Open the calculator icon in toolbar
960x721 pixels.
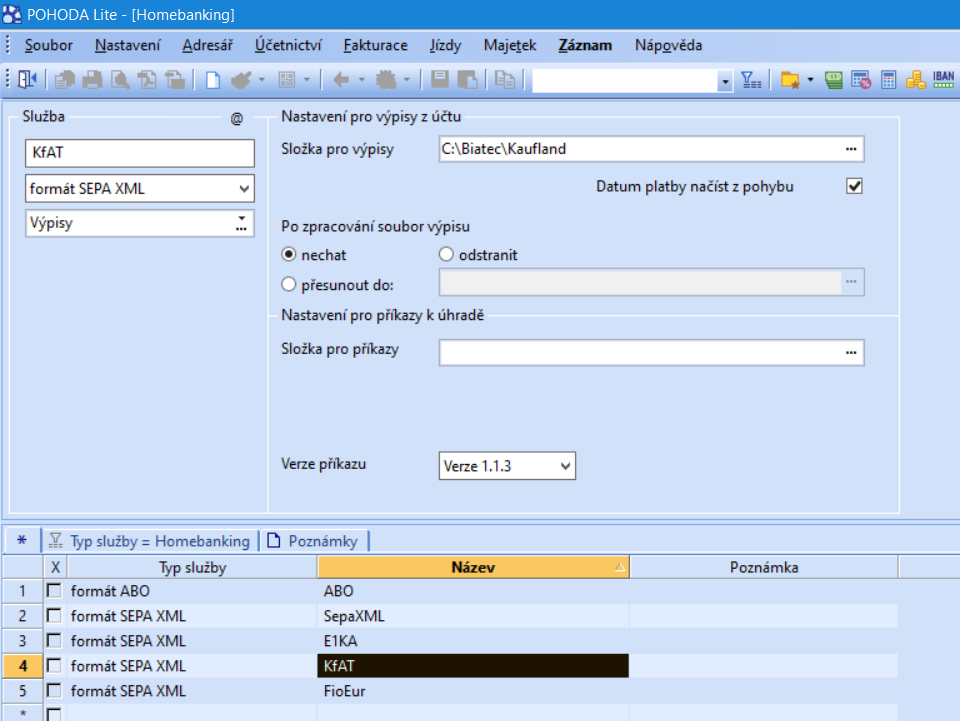tap(888, 81)
